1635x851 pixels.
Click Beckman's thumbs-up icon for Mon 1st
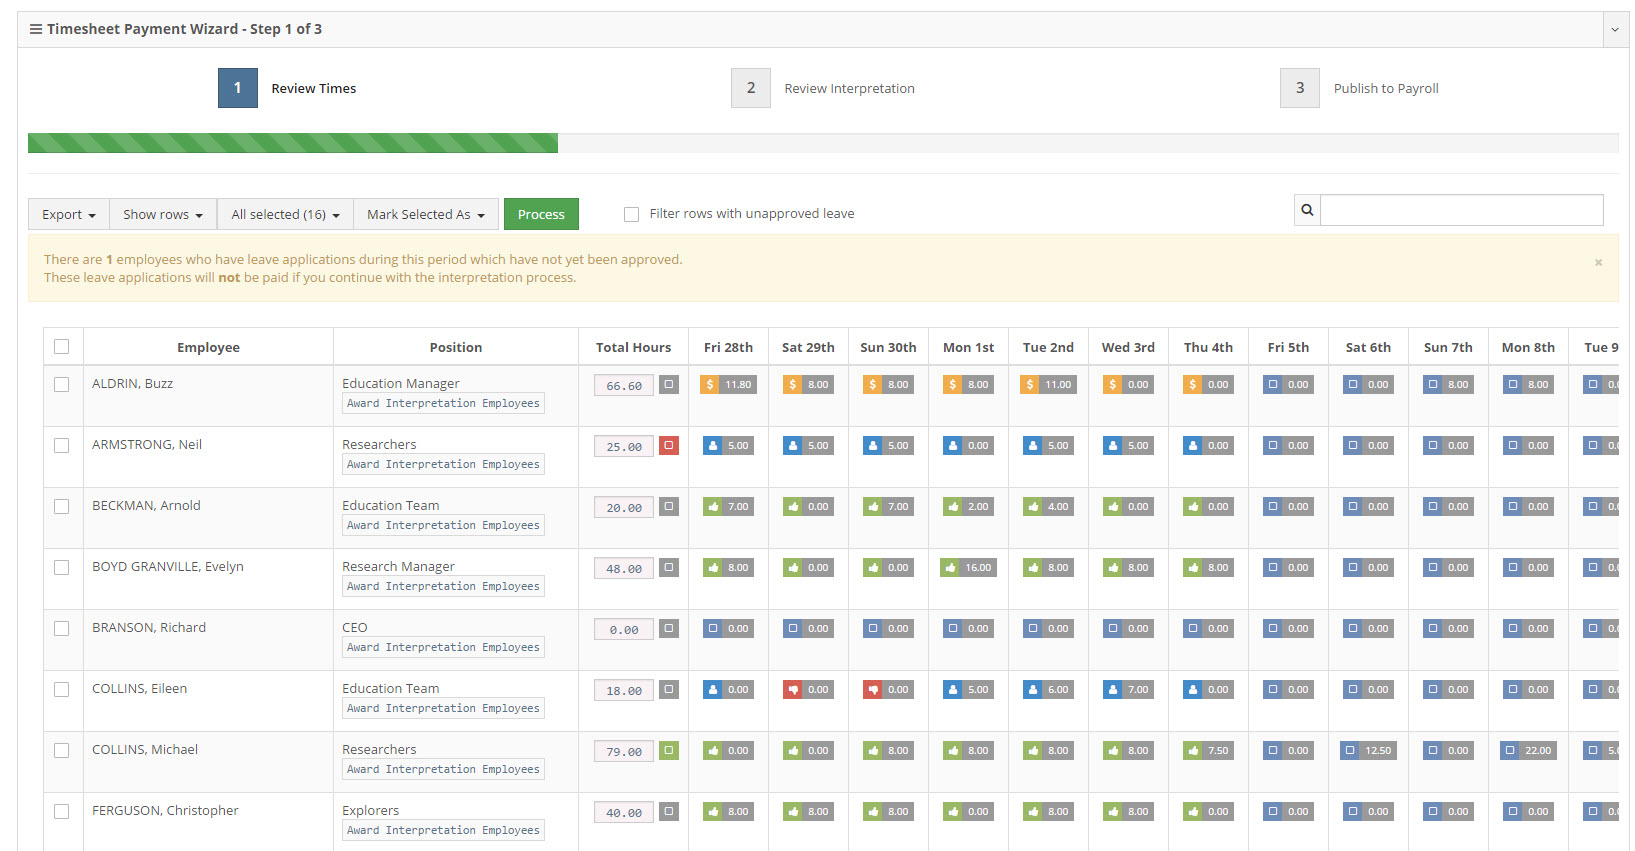coord(953,506)
